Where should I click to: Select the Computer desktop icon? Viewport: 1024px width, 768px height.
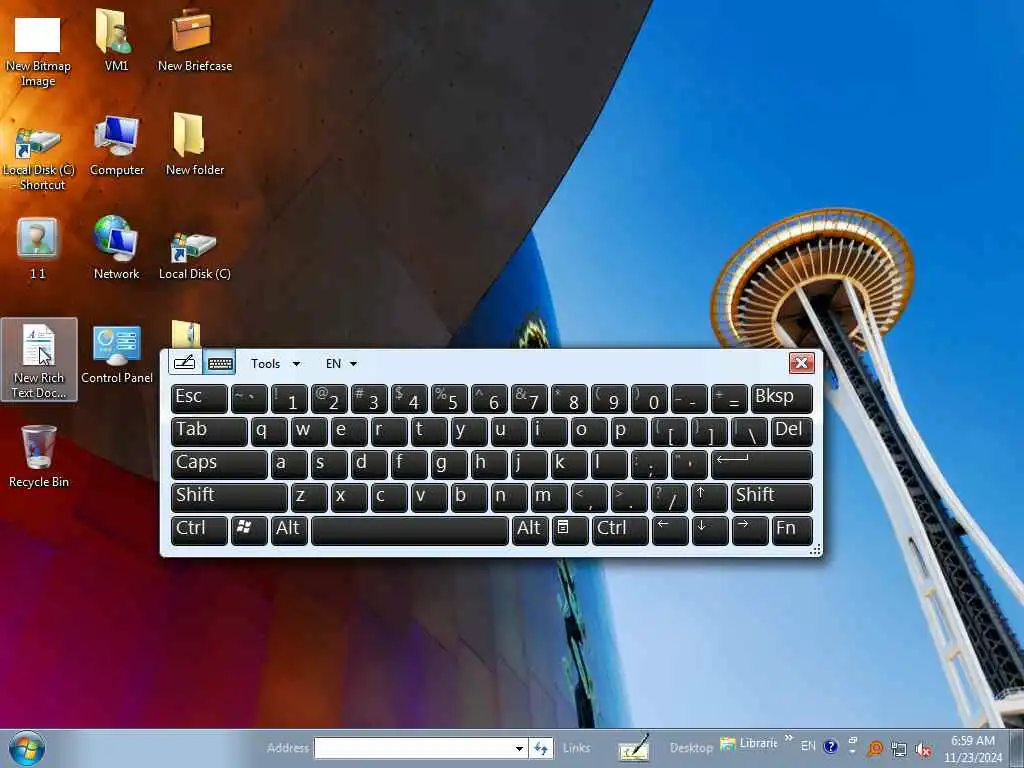click(x=116, y=146)
